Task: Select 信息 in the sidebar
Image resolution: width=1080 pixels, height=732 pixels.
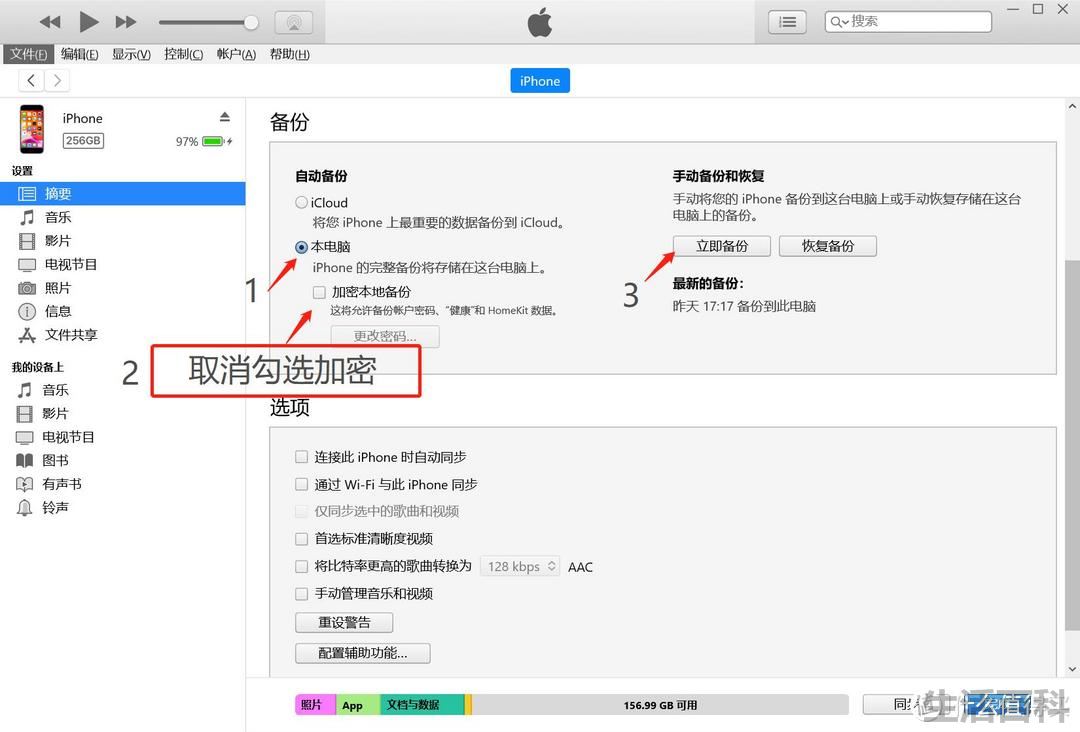Action: coord(123,311)
